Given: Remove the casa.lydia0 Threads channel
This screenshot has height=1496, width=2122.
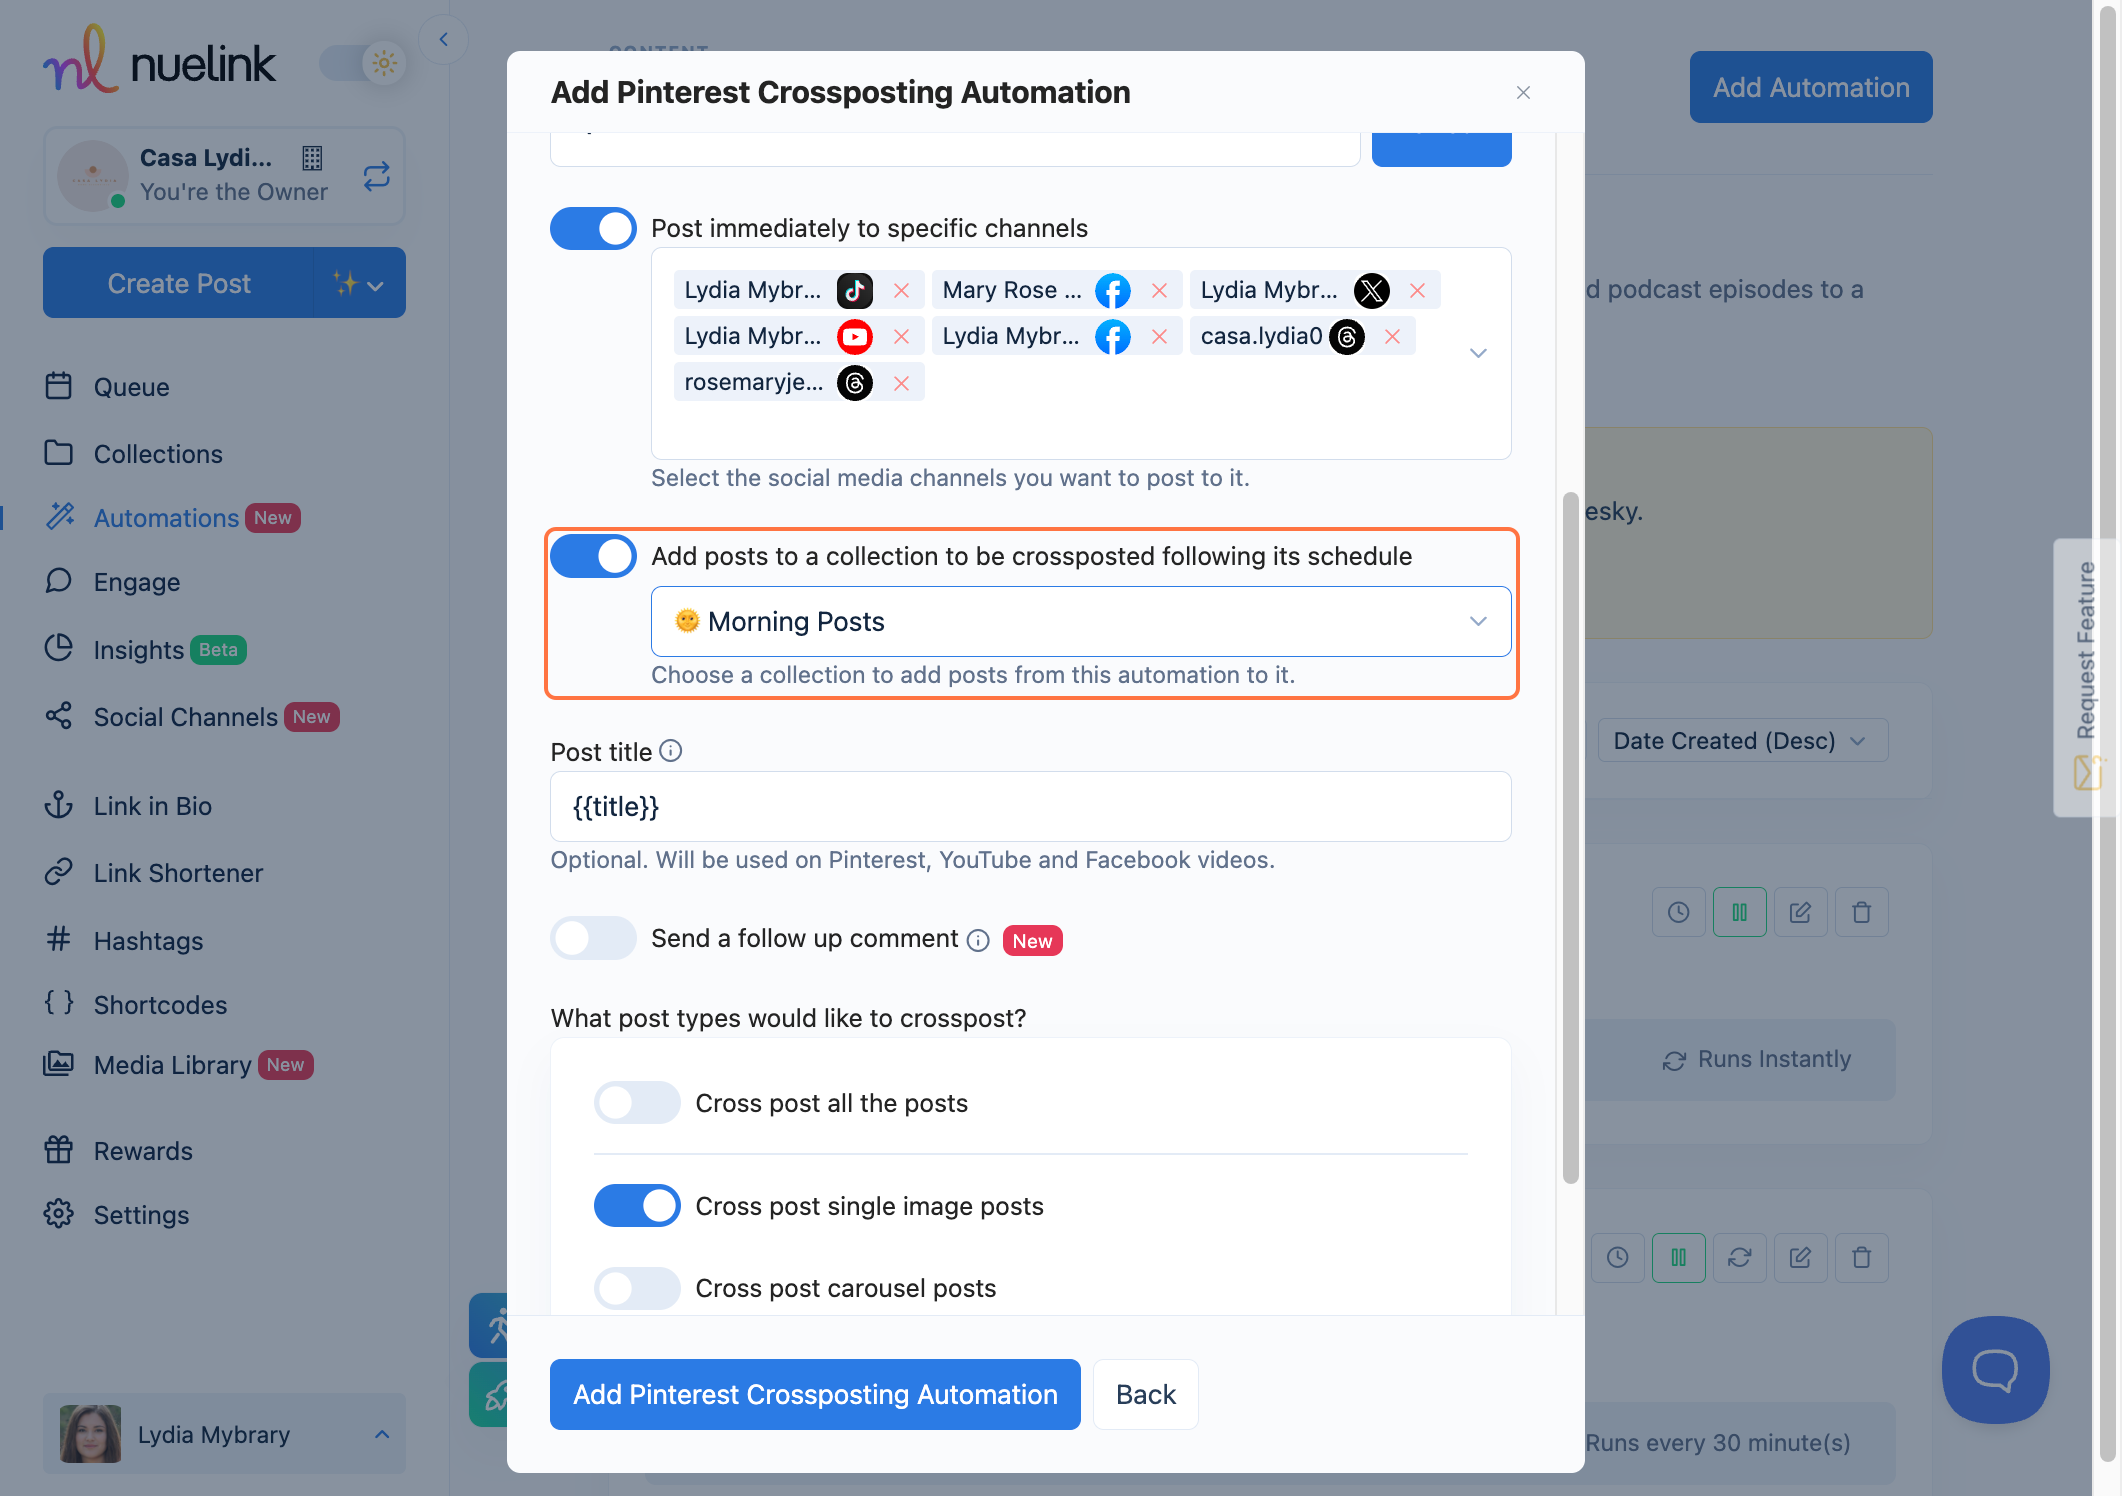Looking at the screenshot, I should coord(1392,336).
